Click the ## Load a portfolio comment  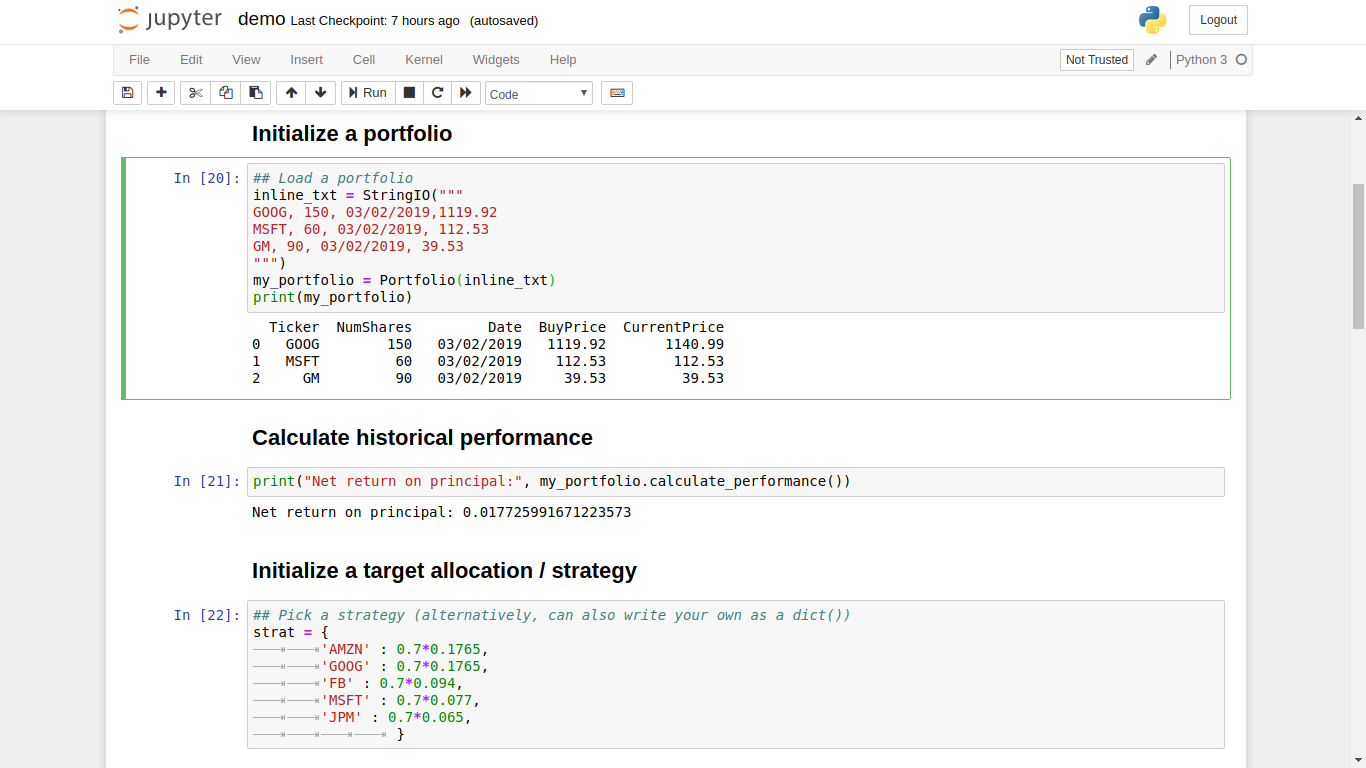click(333, 178)
